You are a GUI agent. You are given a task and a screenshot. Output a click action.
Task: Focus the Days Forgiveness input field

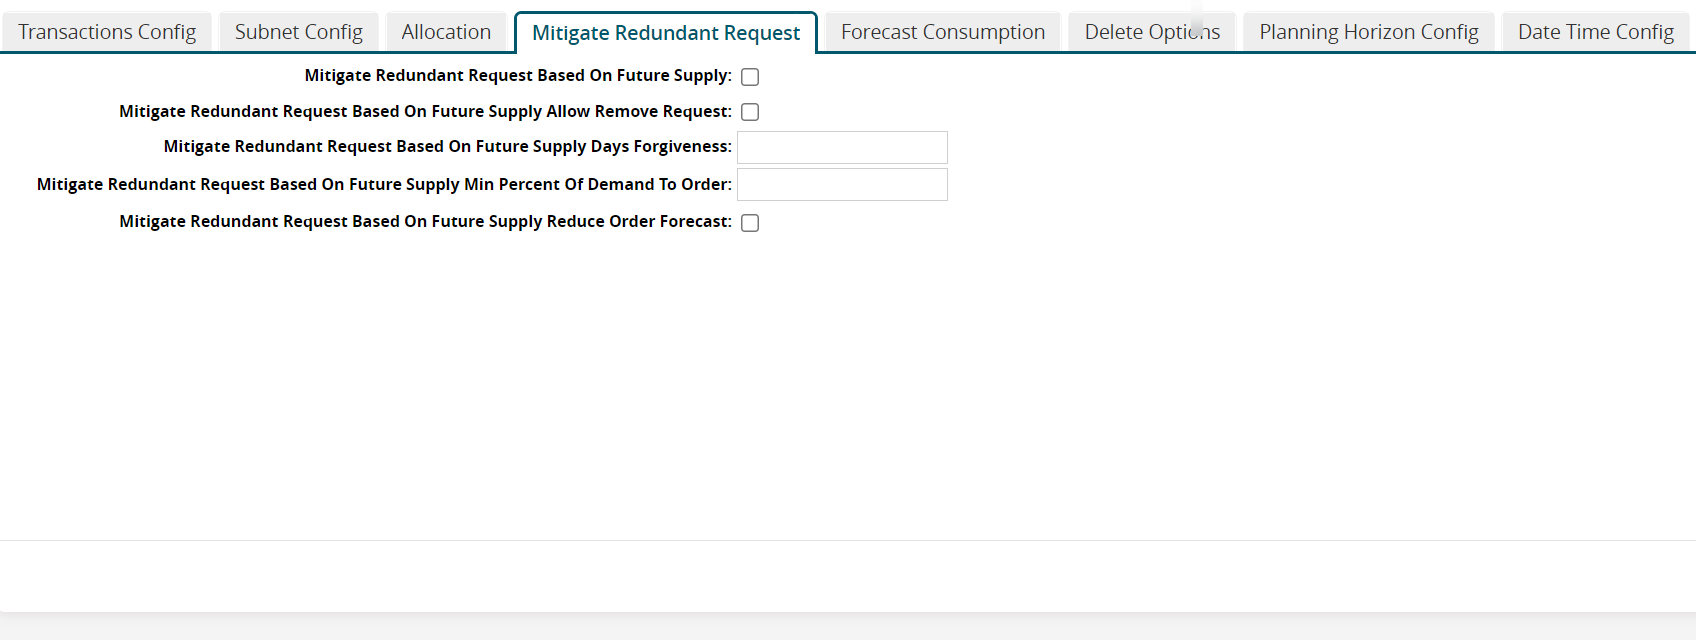click(842, 148)
